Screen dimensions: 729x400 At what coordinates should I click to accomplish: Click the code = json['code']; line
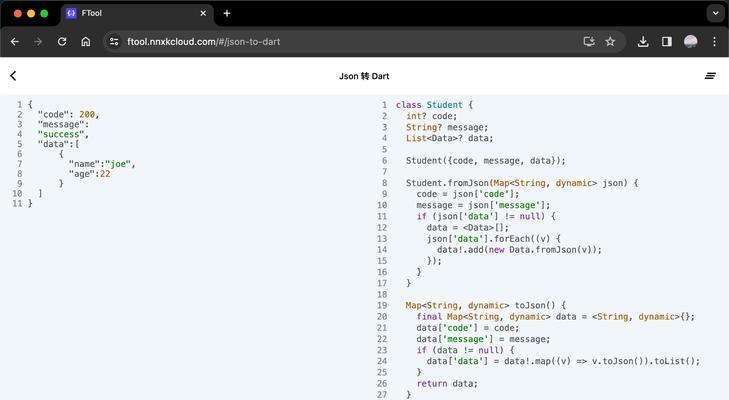(x=468, y=194)
